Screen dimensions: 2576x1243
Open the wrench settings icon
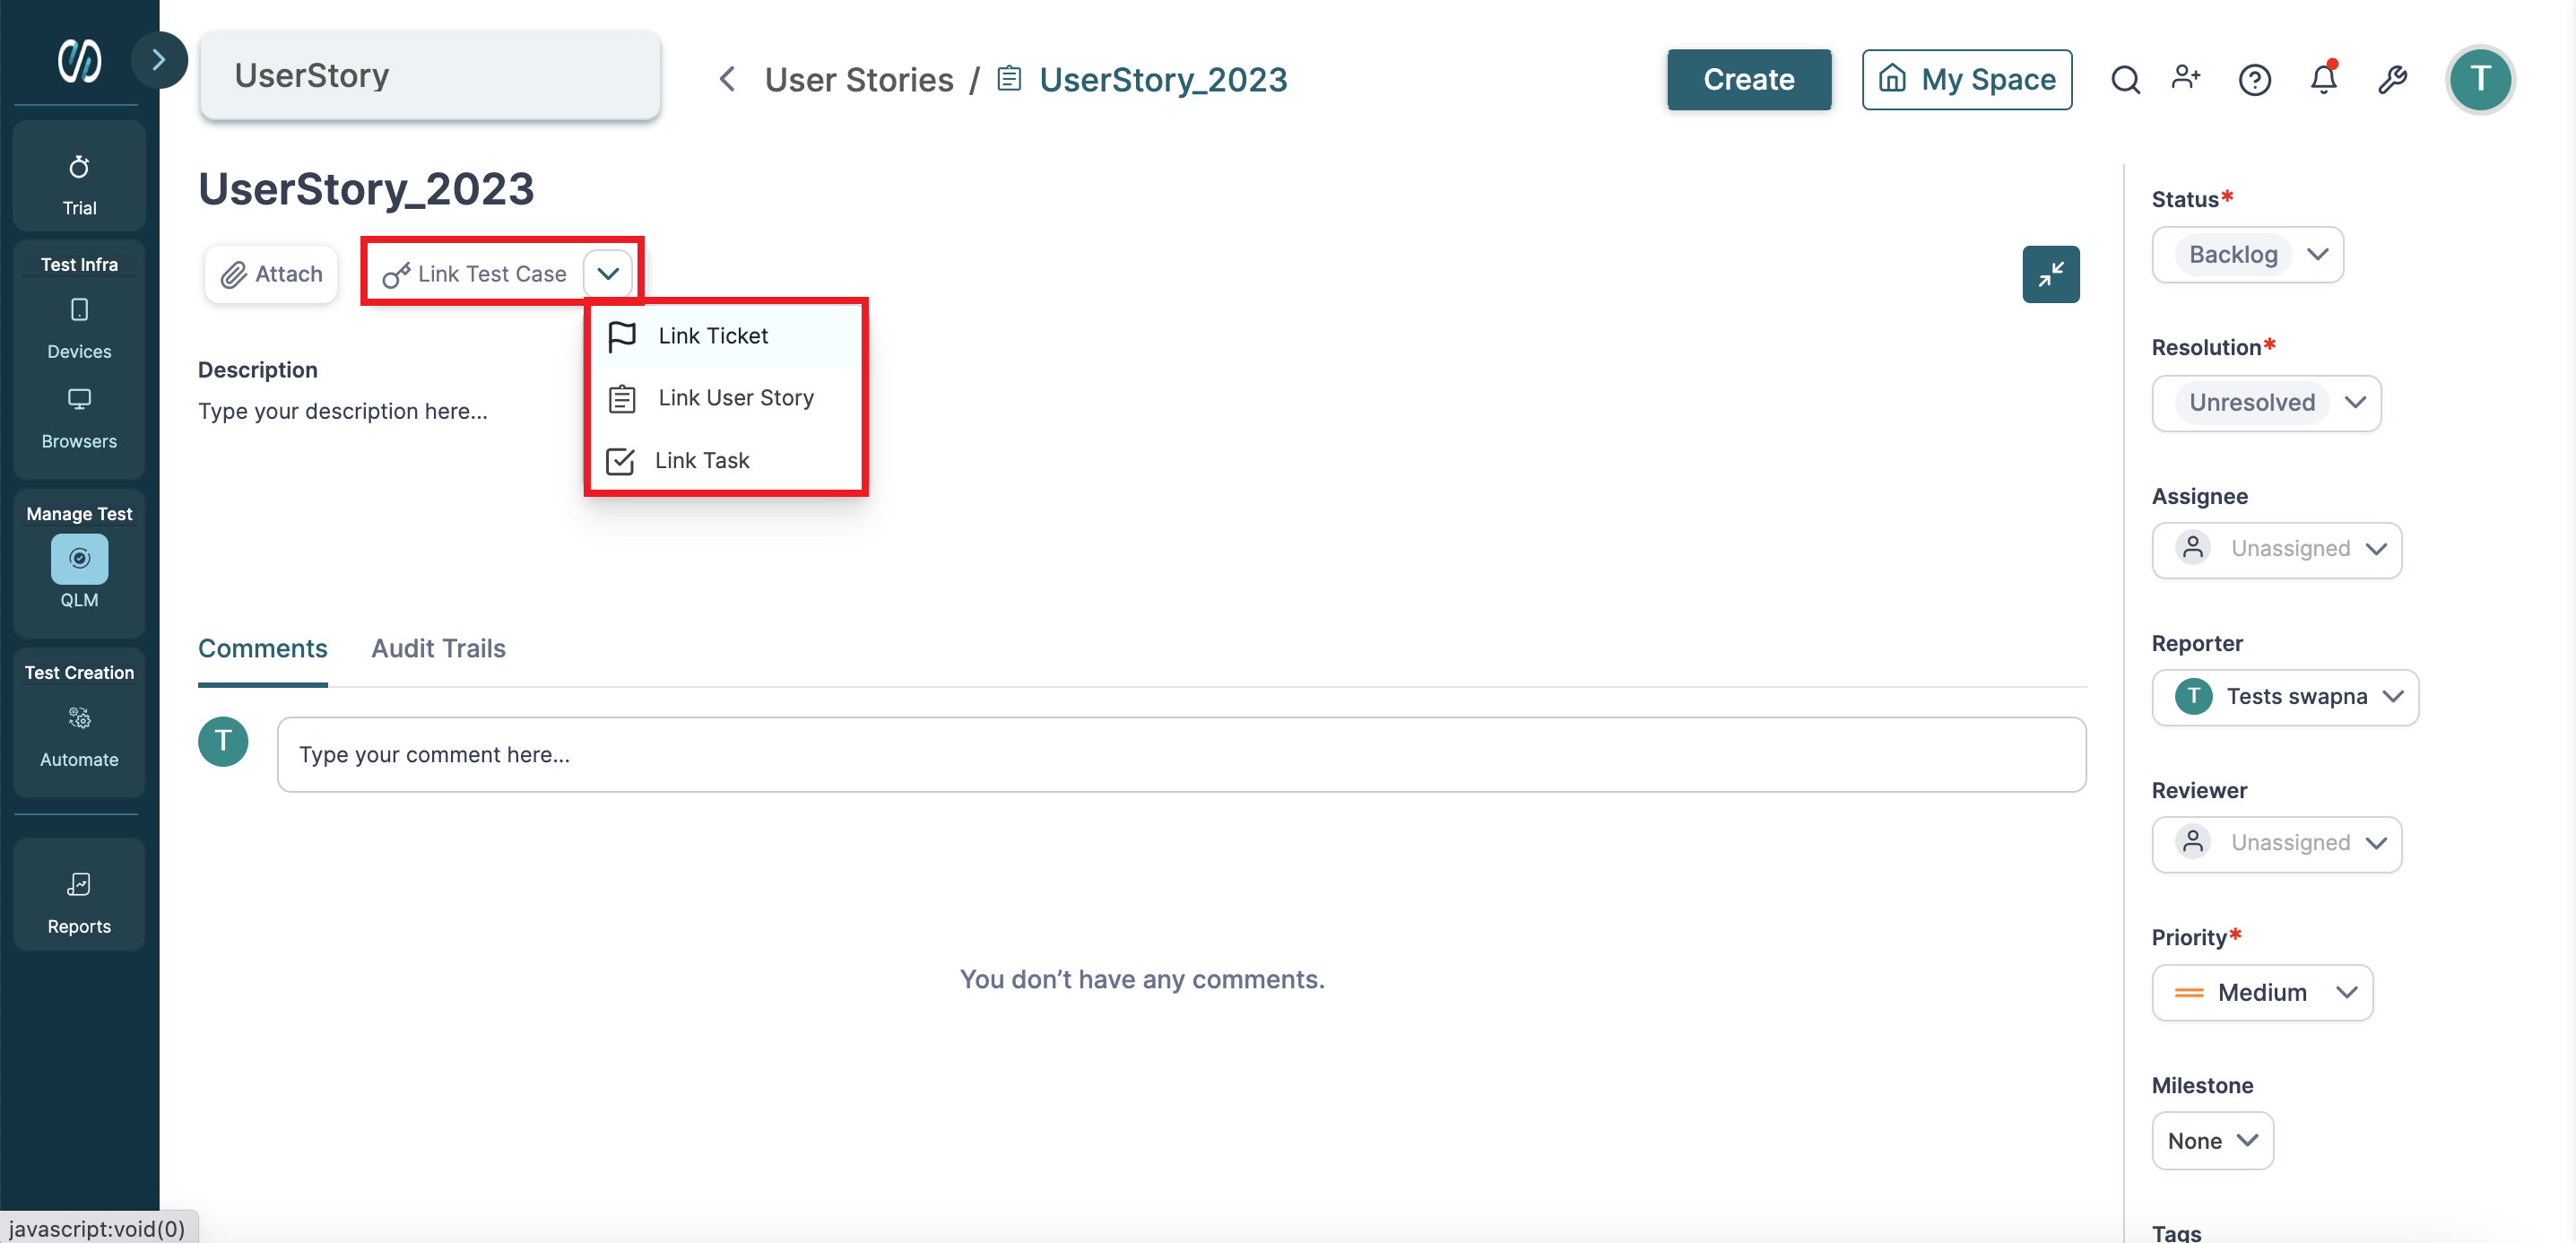[2392, 79]
